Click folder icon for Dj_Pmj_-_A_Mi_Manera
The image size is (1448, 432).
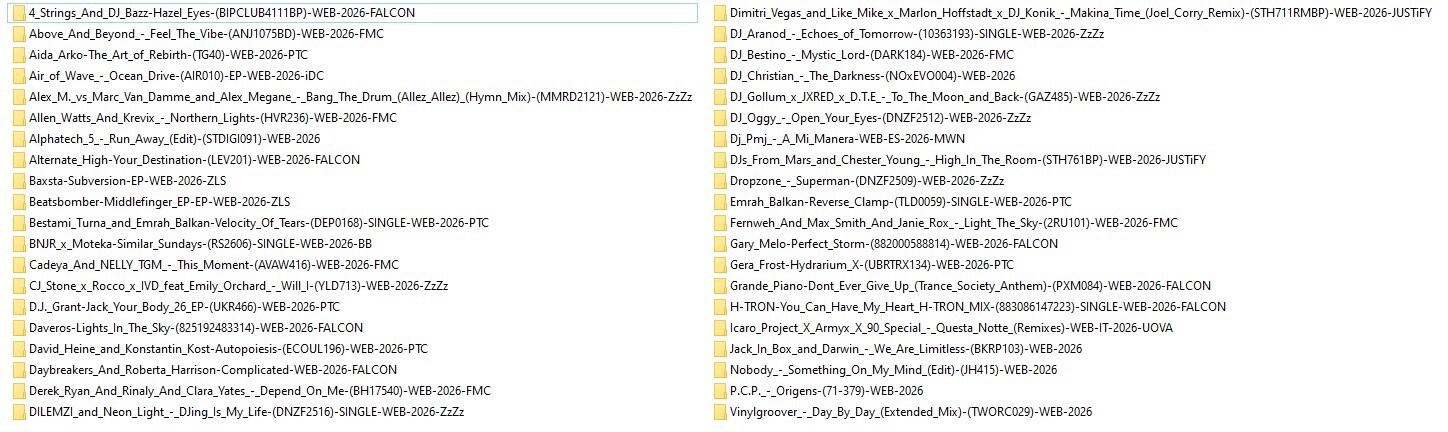(720, 139)
